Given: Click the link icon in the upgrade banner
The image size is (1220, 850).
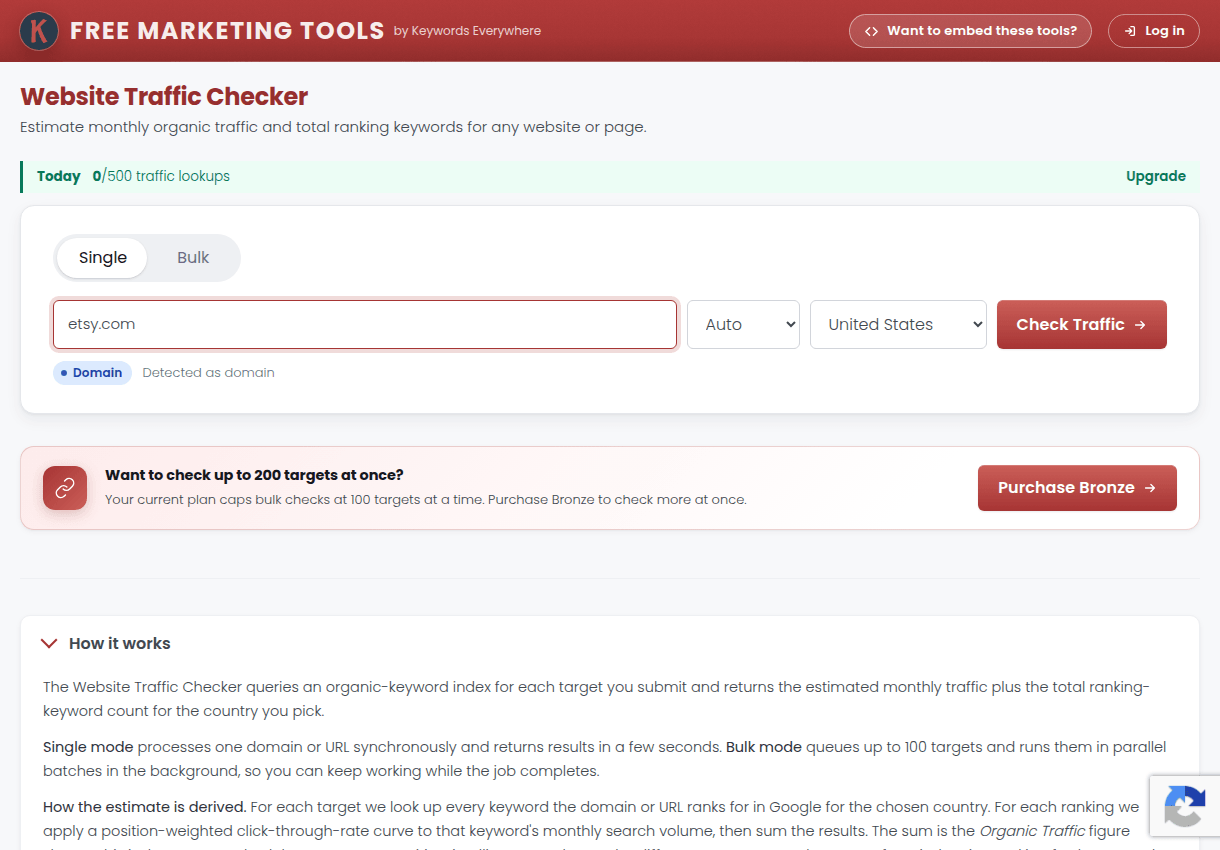Looking at the screenshot, I should click(x=65, y=488).
